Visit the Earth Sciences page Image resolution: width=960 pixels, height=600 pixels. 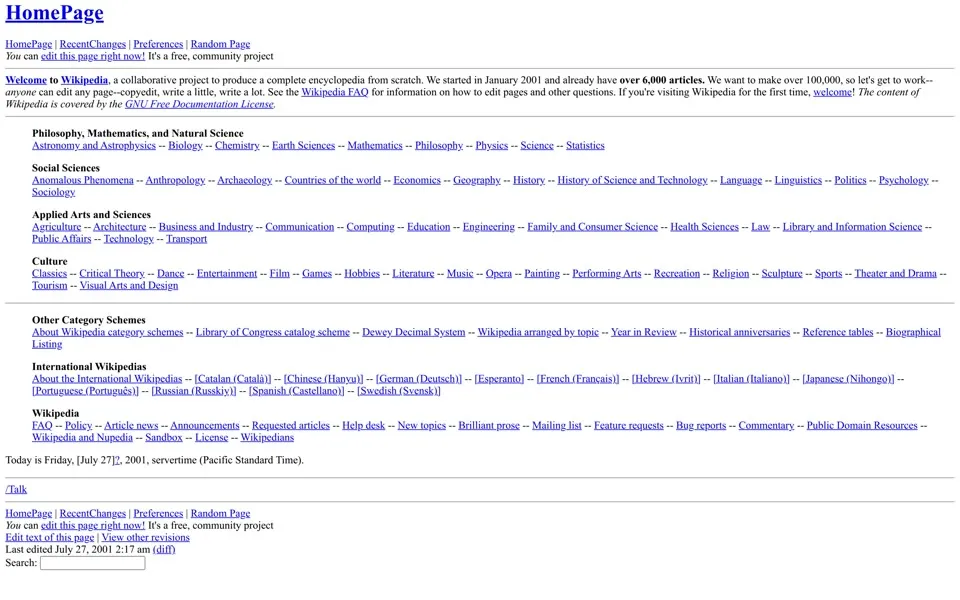pos(304,145)
